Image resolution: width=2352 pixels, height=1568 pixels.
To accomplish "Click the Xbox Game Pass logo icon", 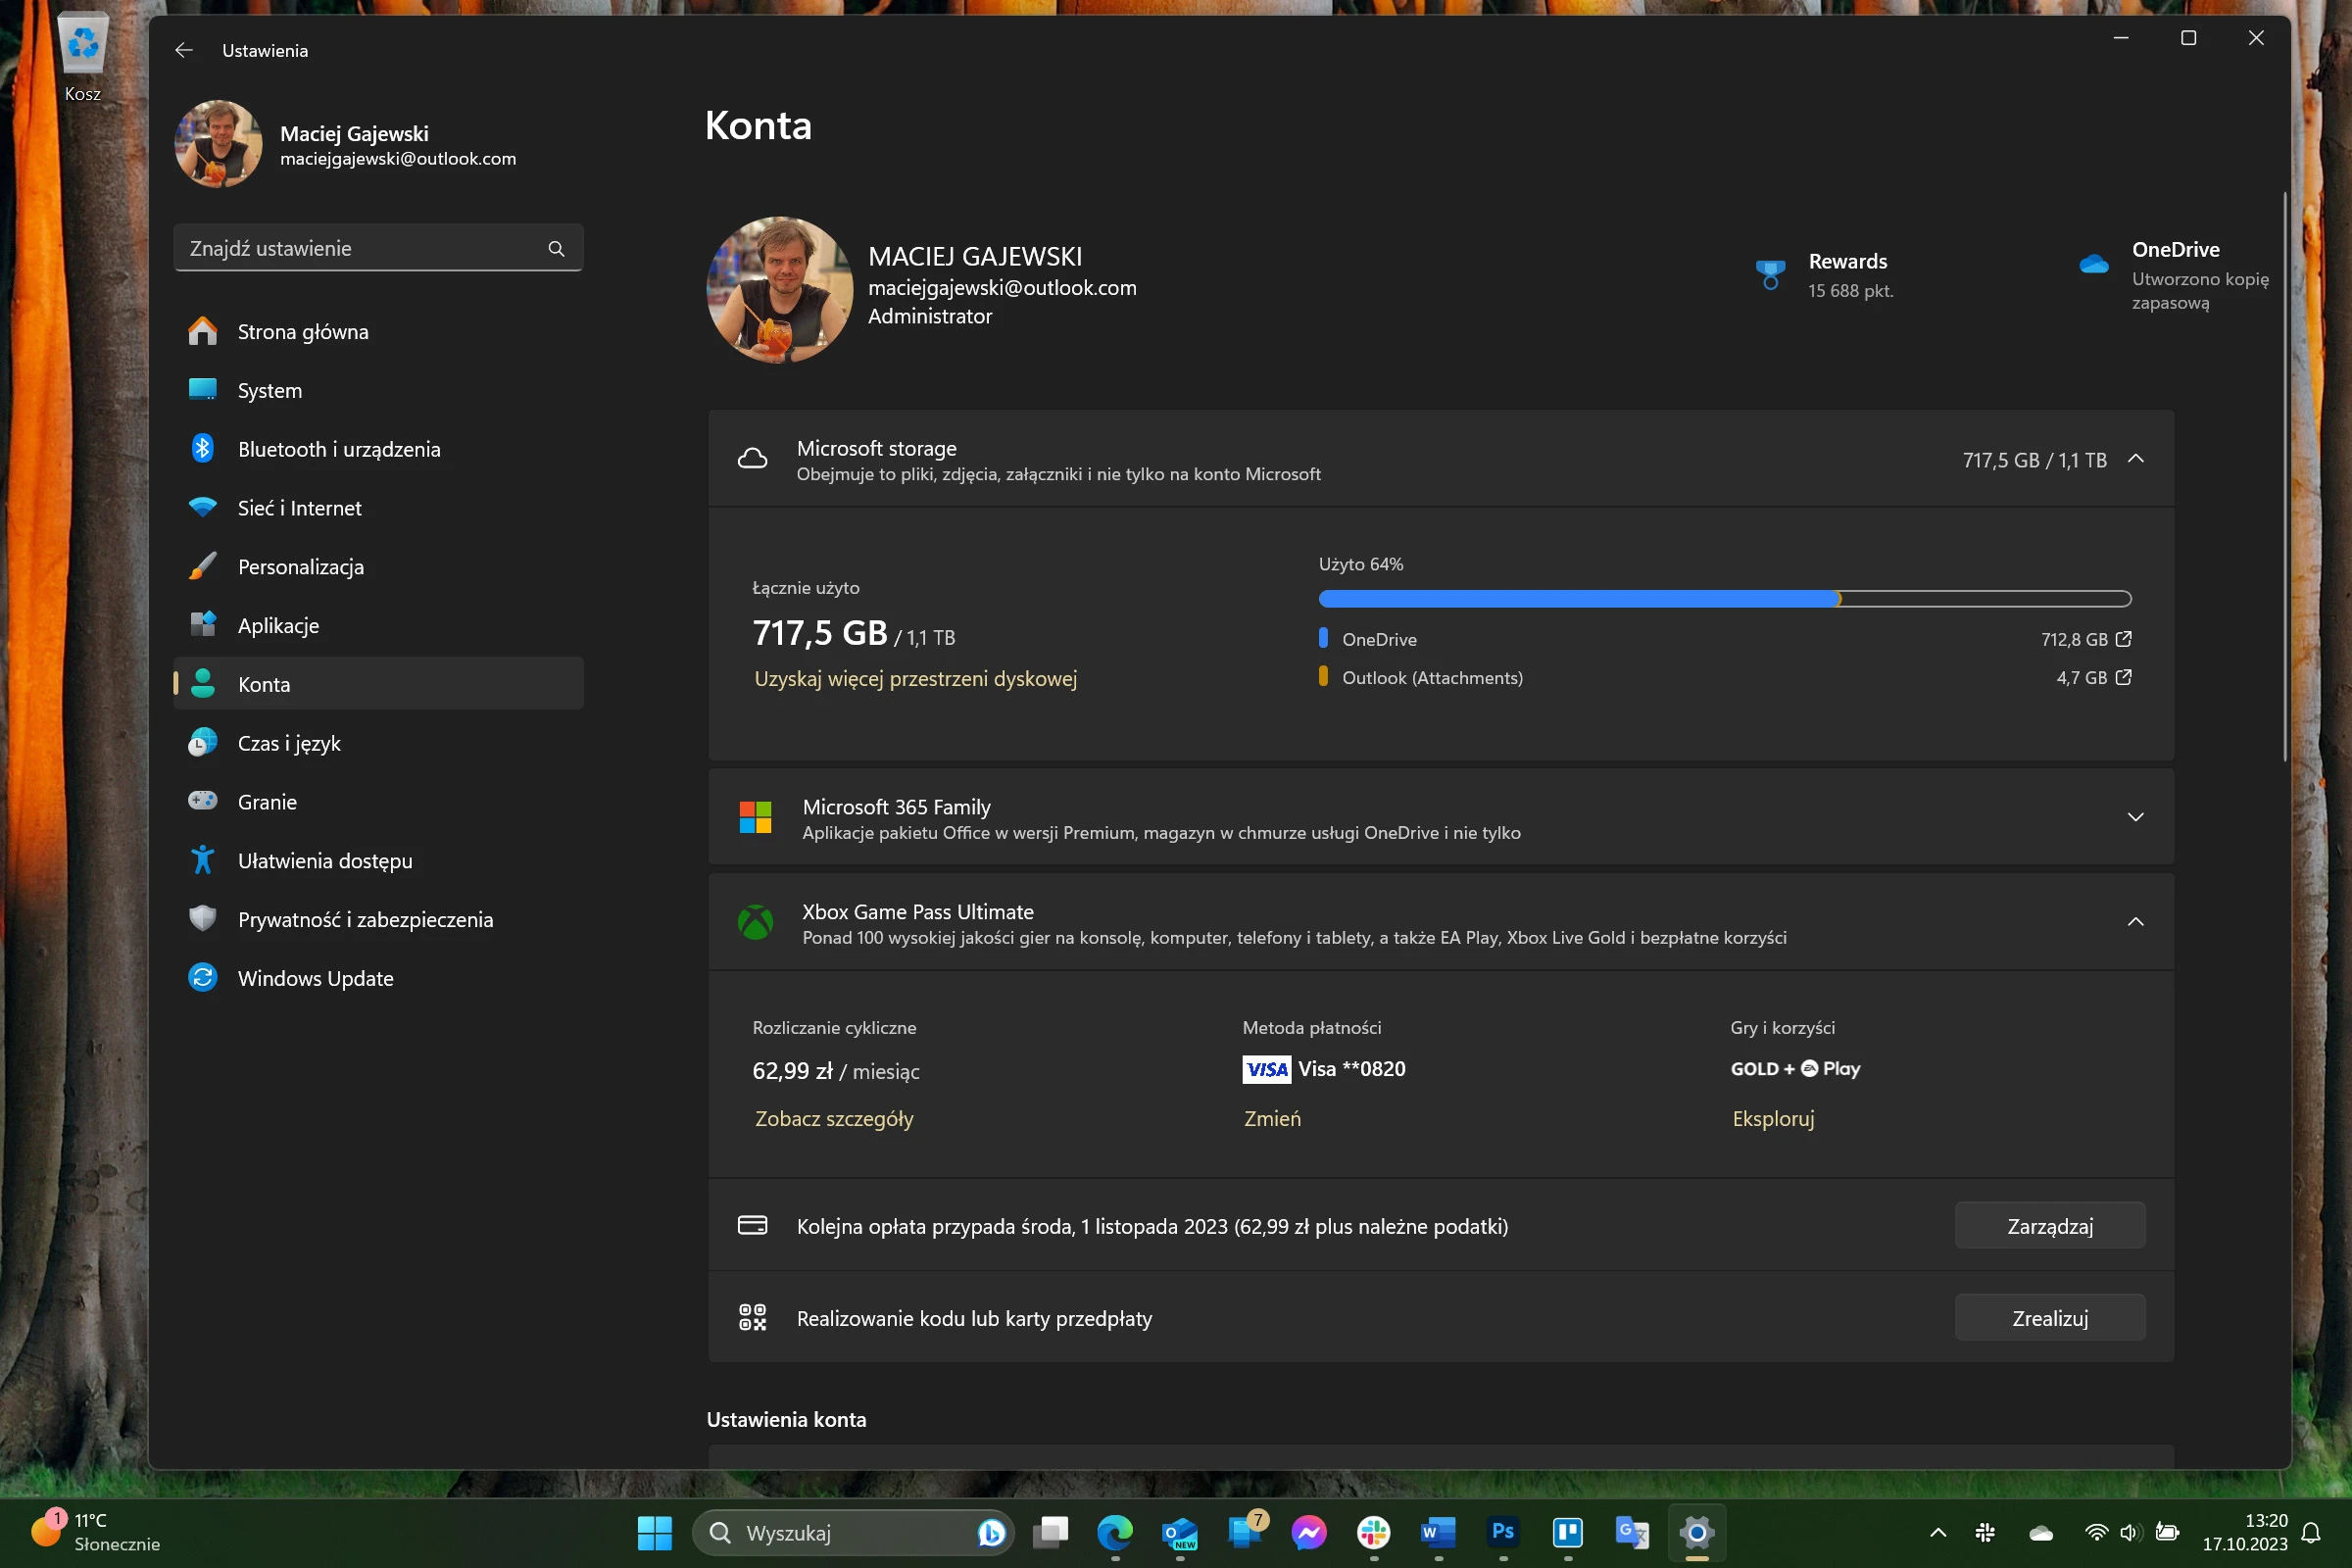I will click(755, 922).
